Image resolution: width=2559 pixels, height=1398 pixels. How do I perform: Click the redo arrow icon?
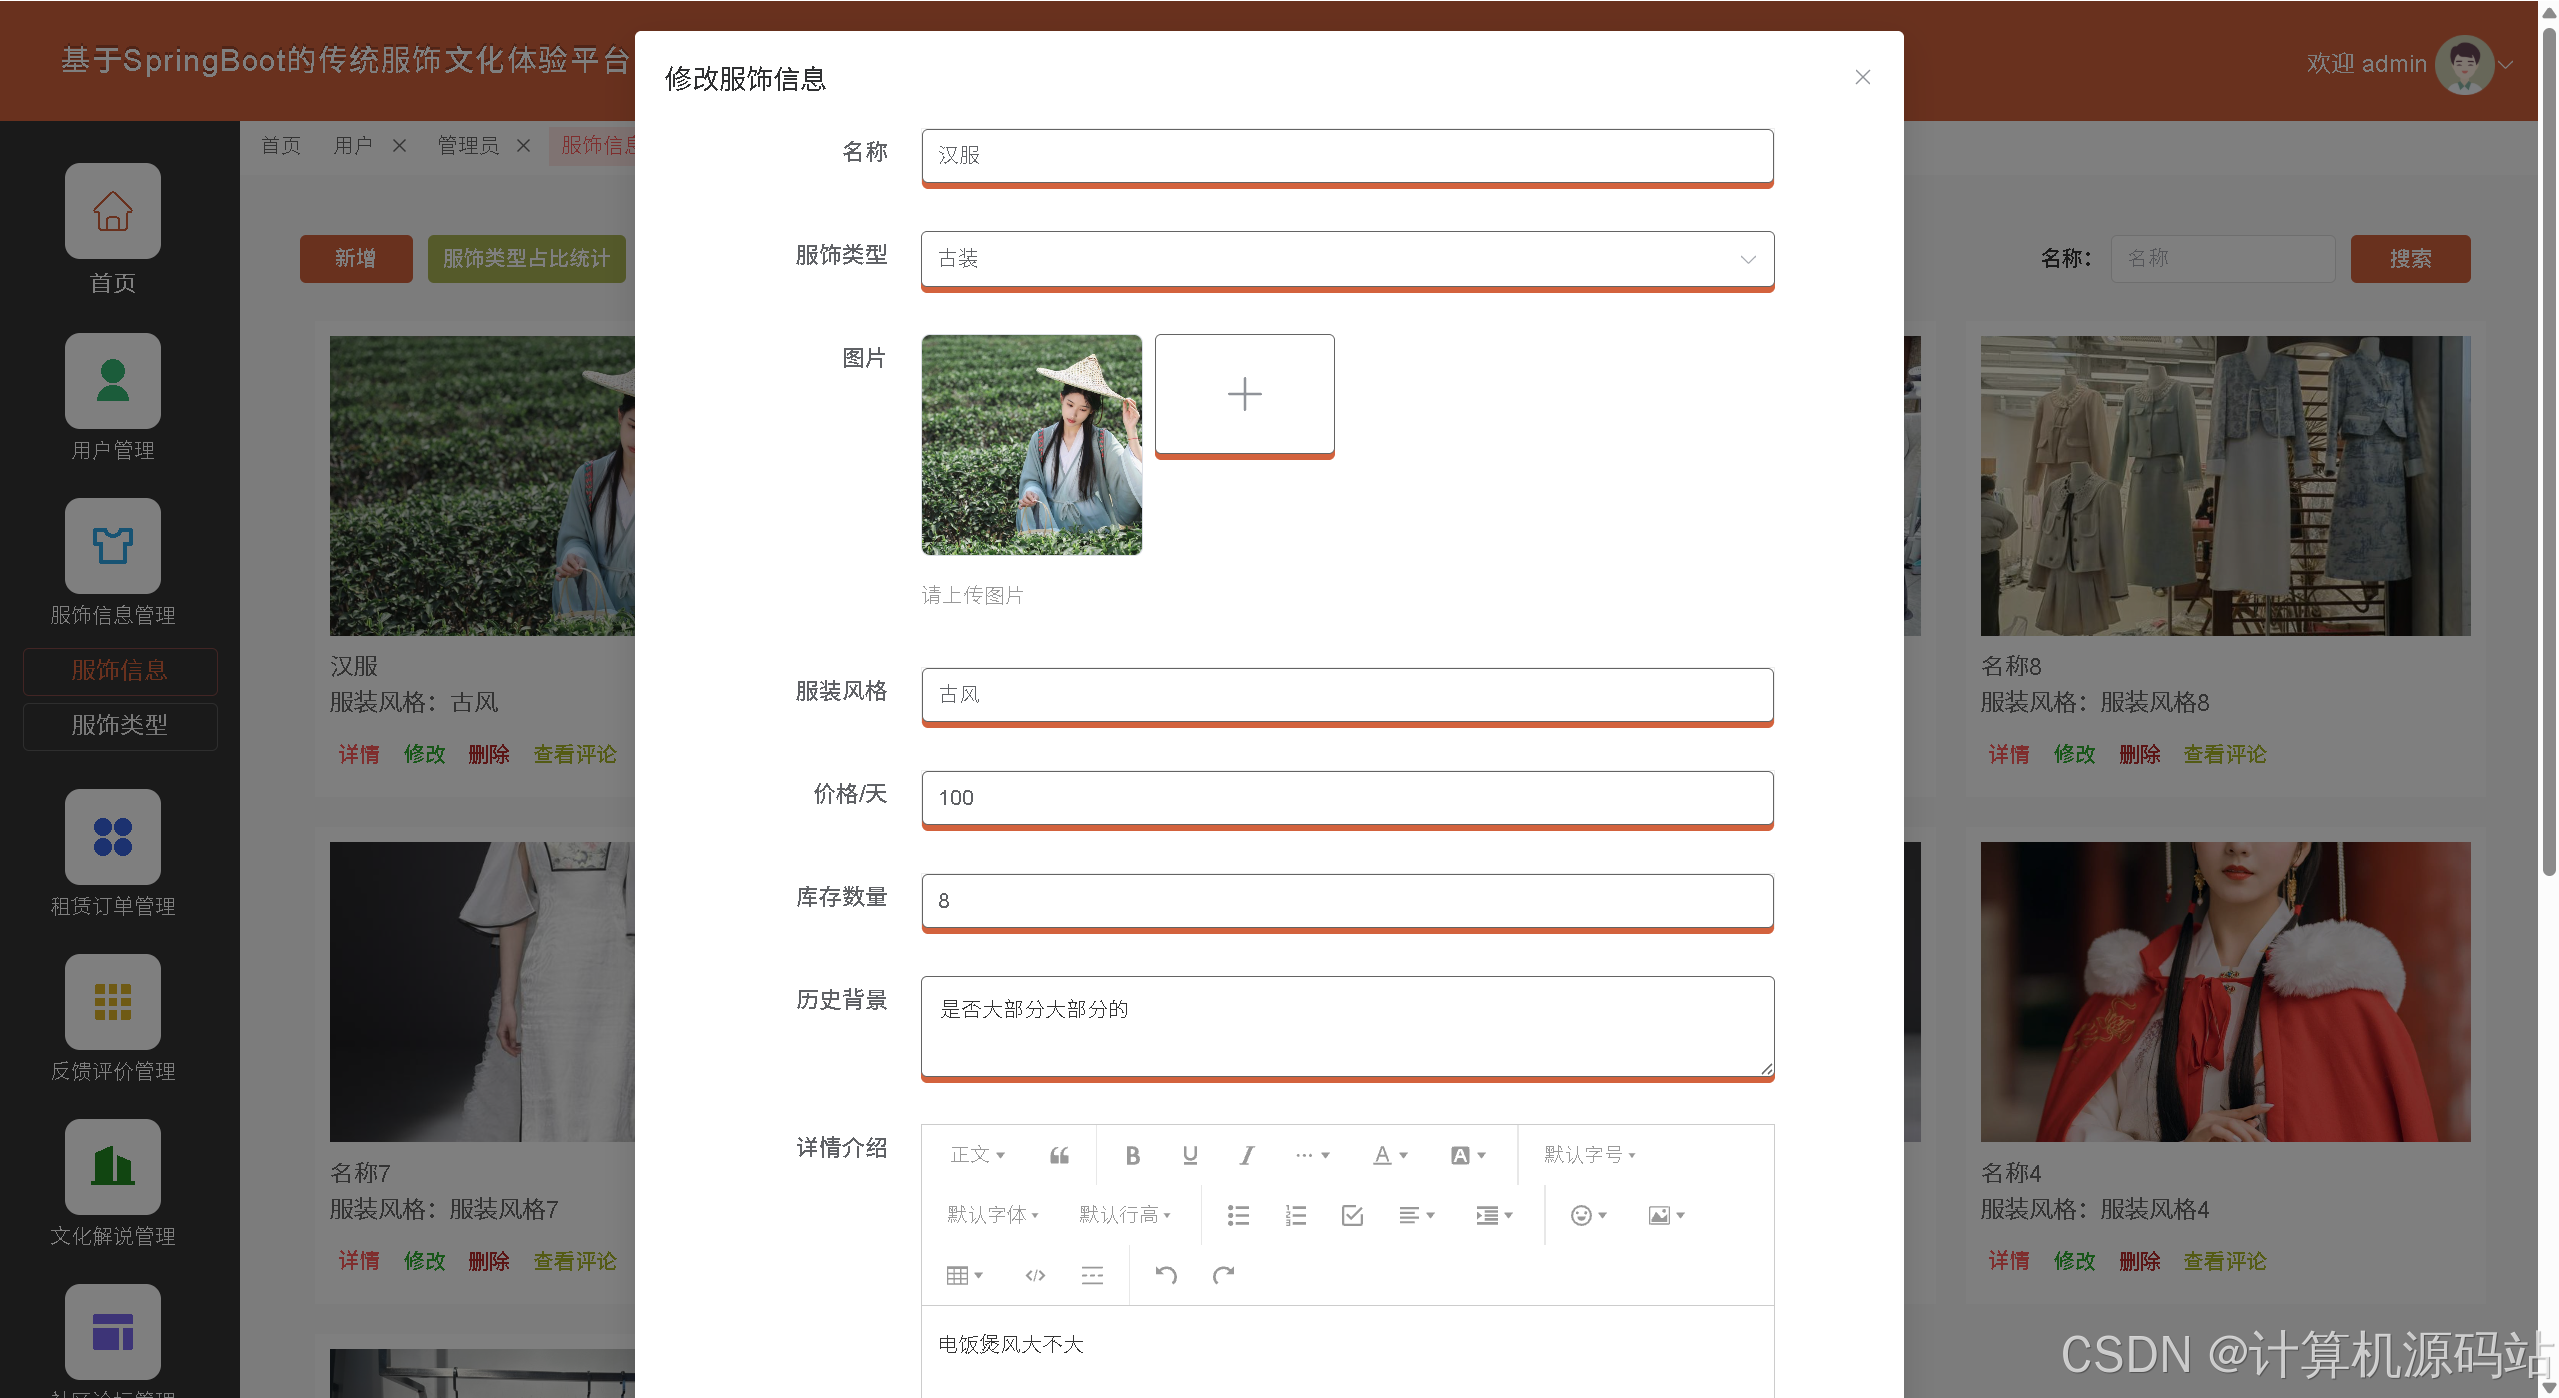tap(1223, 1275)
